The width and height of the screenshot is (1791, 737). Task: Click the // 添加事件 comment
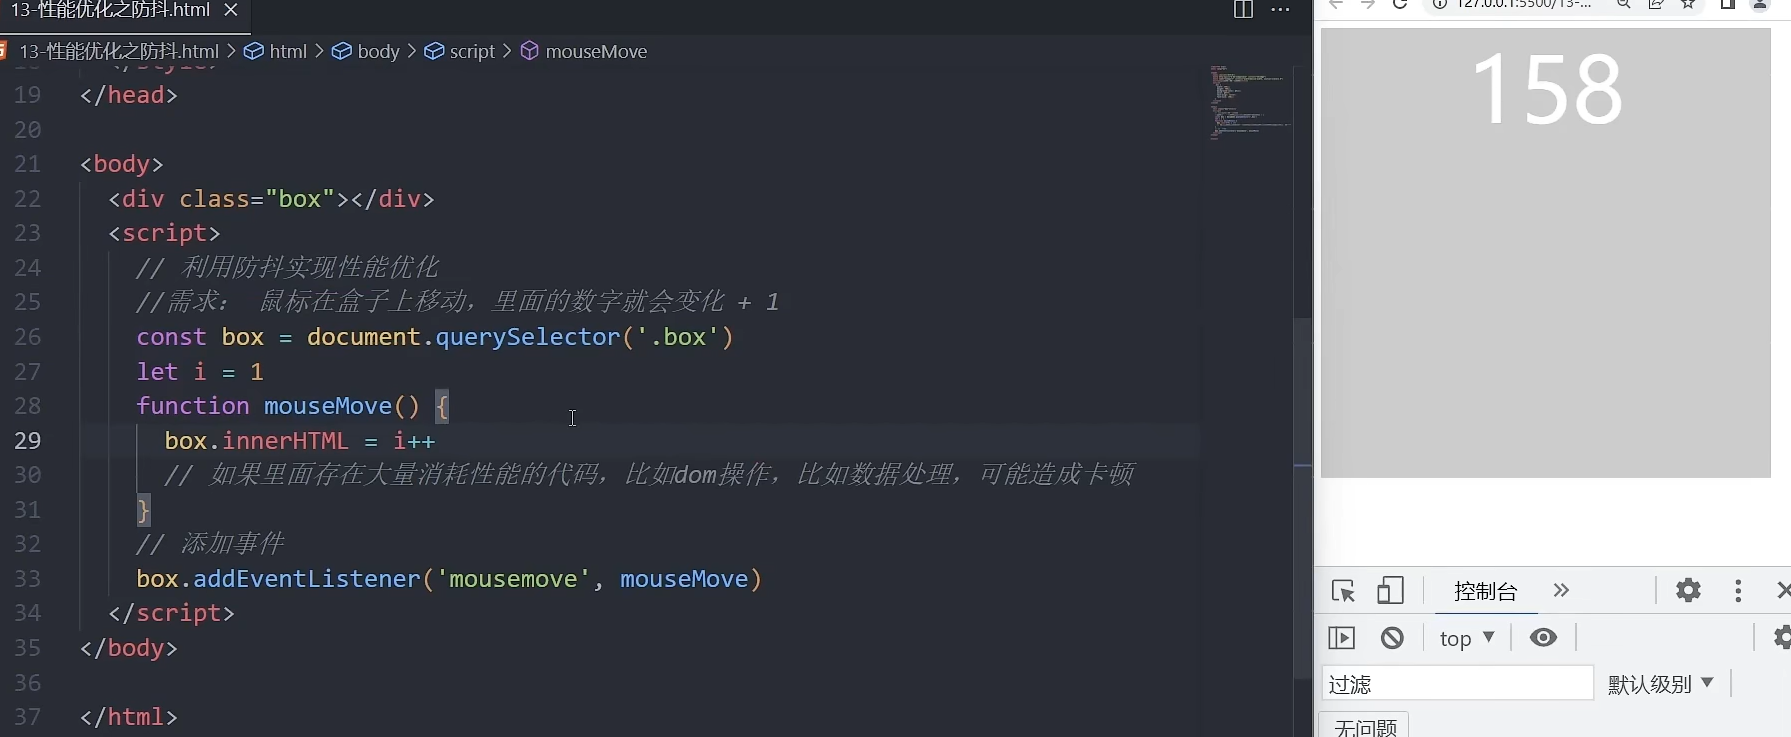[x=210, y=544]
